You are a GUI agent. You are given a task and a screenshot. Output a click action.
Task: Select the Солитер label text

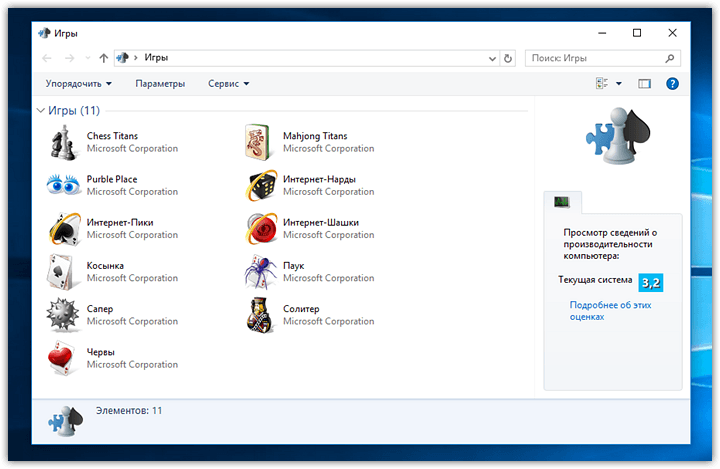pos(301,309)
